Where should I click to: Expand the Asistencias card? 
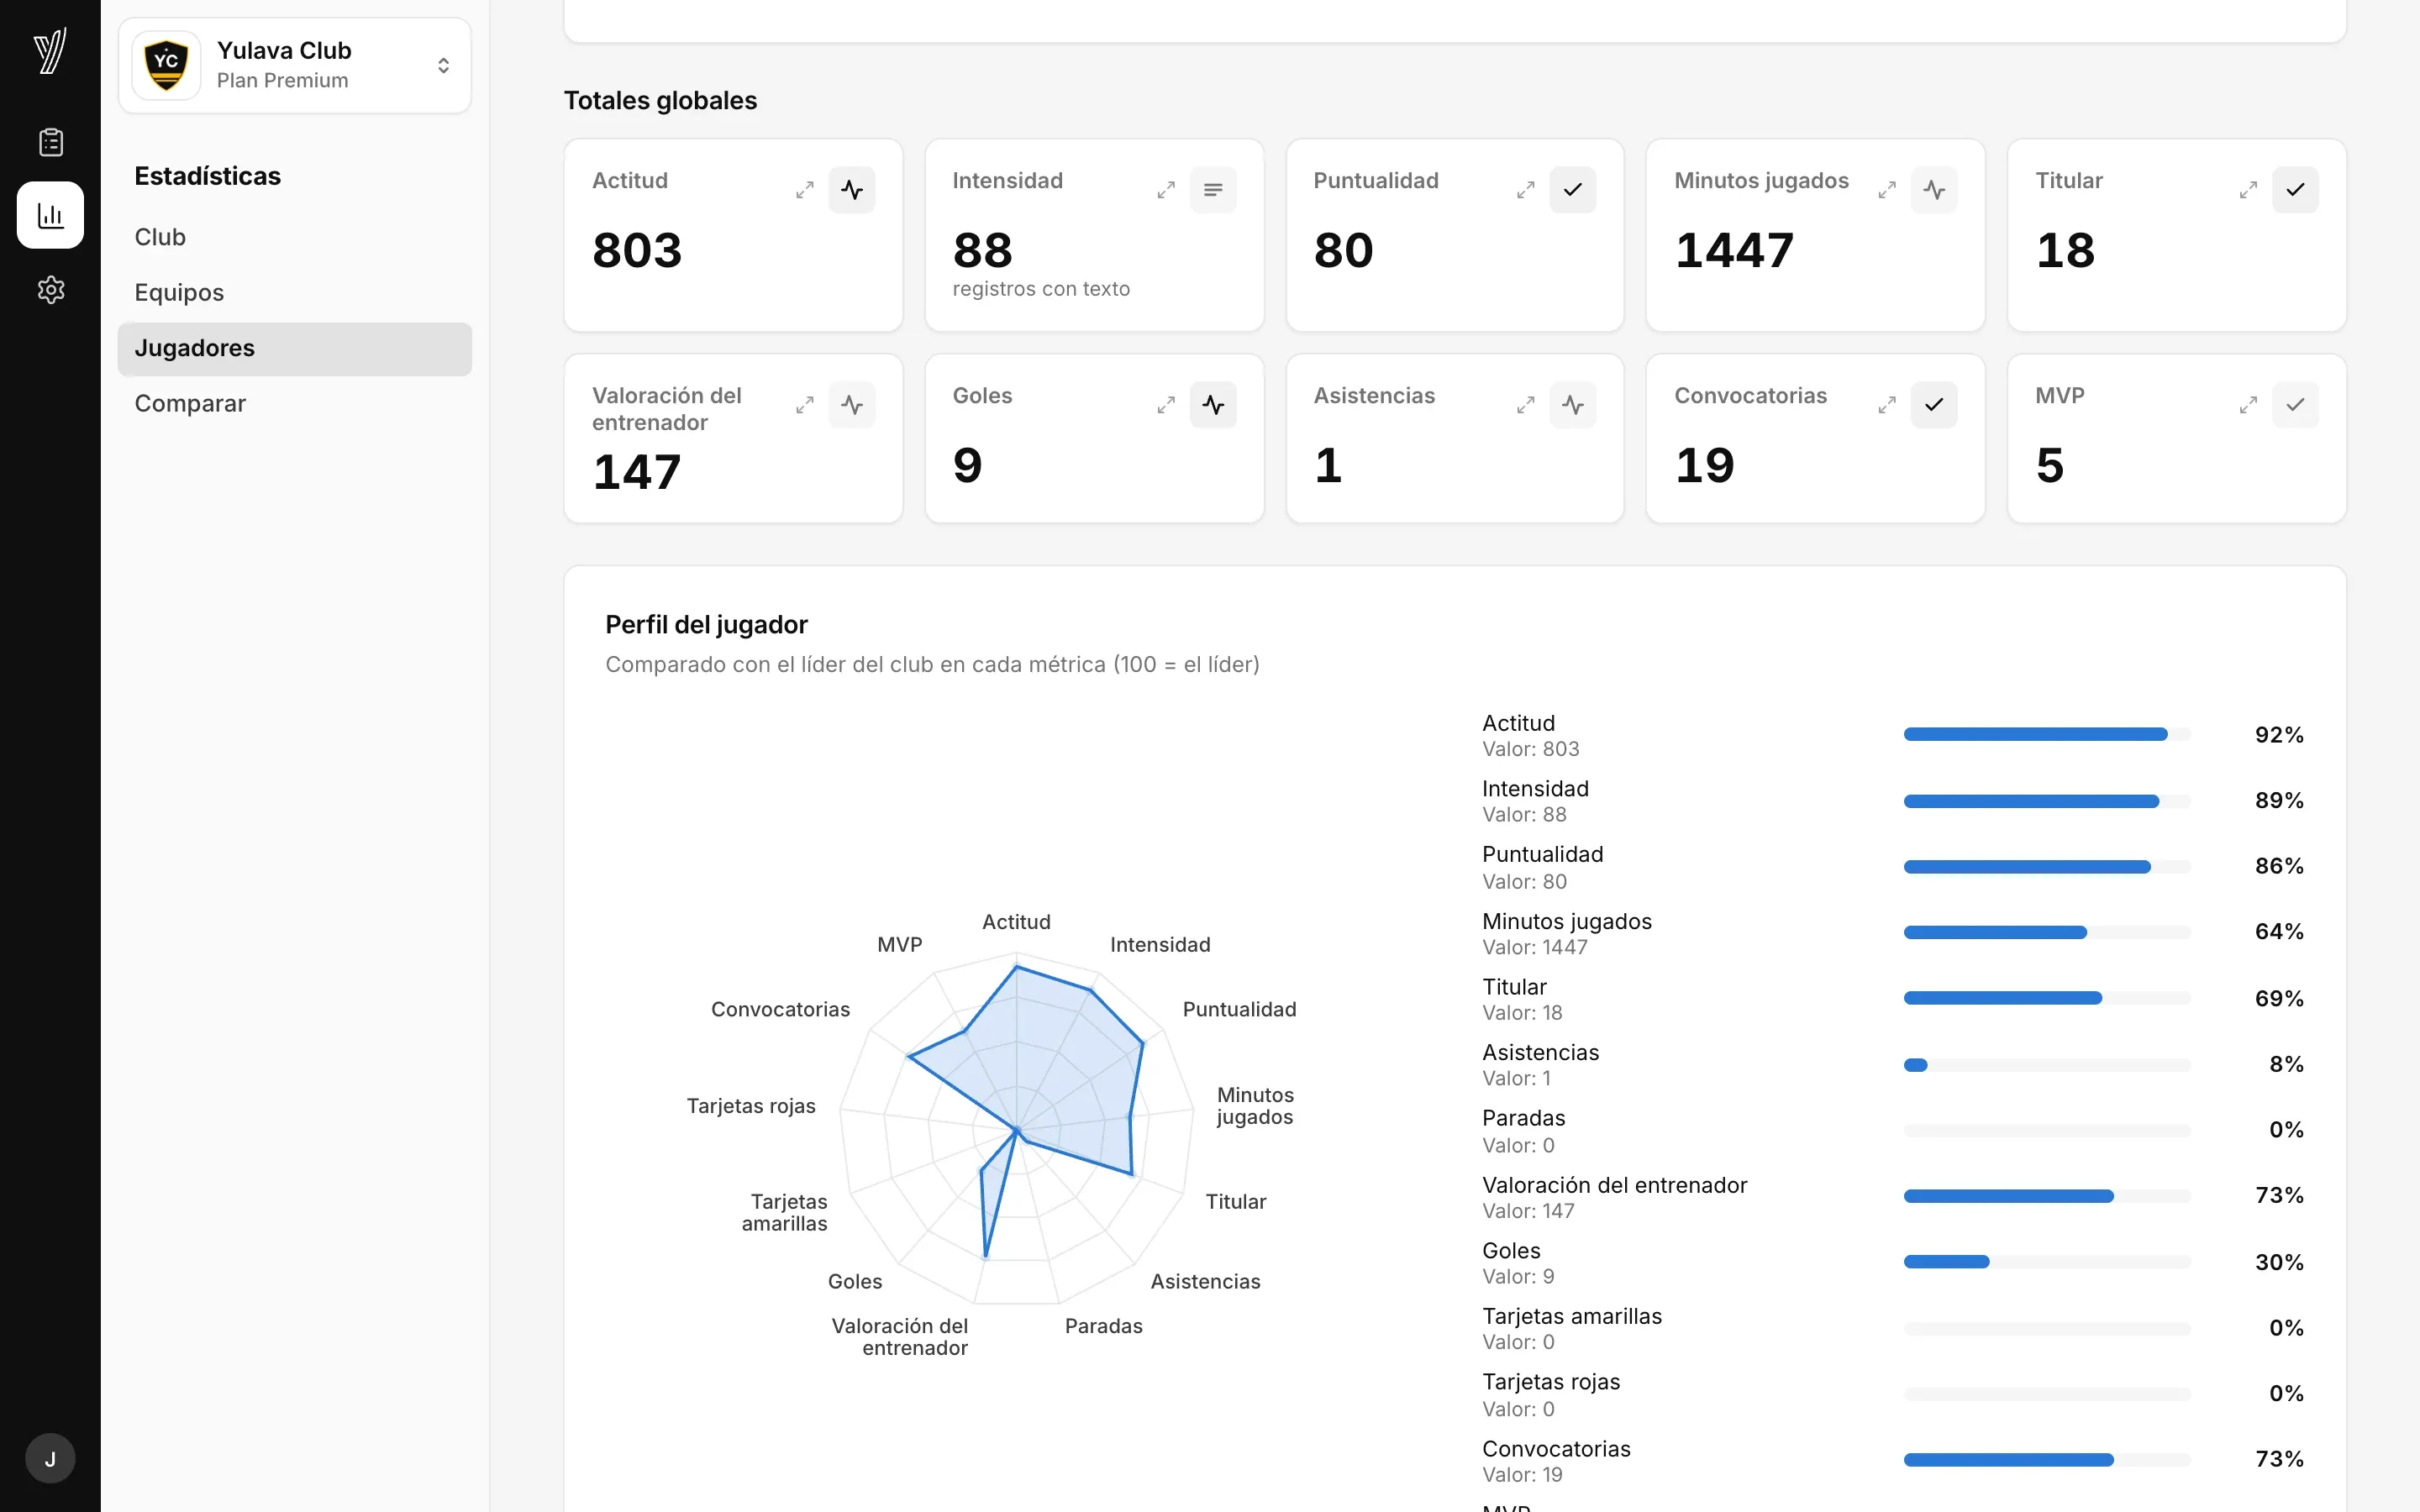[x=1526, y=405]
